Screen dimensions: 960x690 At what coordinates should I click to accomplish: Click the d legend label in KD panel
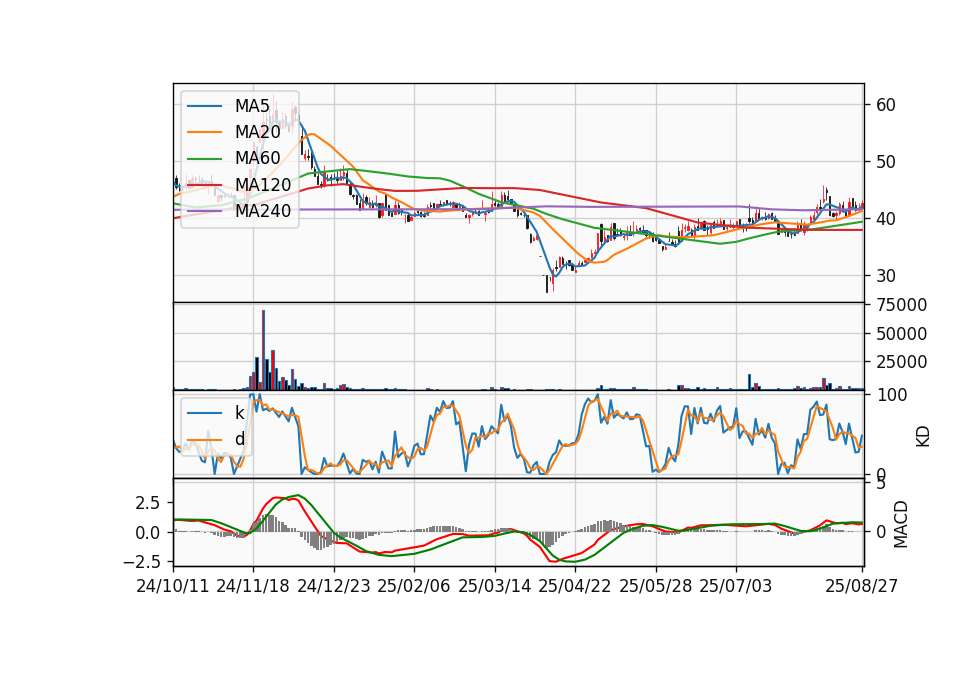coord(240,439)
